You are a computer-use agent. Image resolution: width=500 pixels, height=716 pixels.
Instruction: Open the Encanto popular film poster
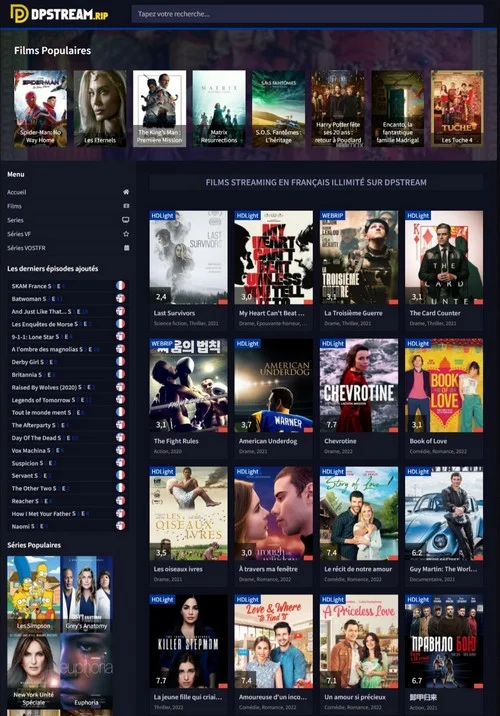coord(398,108)
